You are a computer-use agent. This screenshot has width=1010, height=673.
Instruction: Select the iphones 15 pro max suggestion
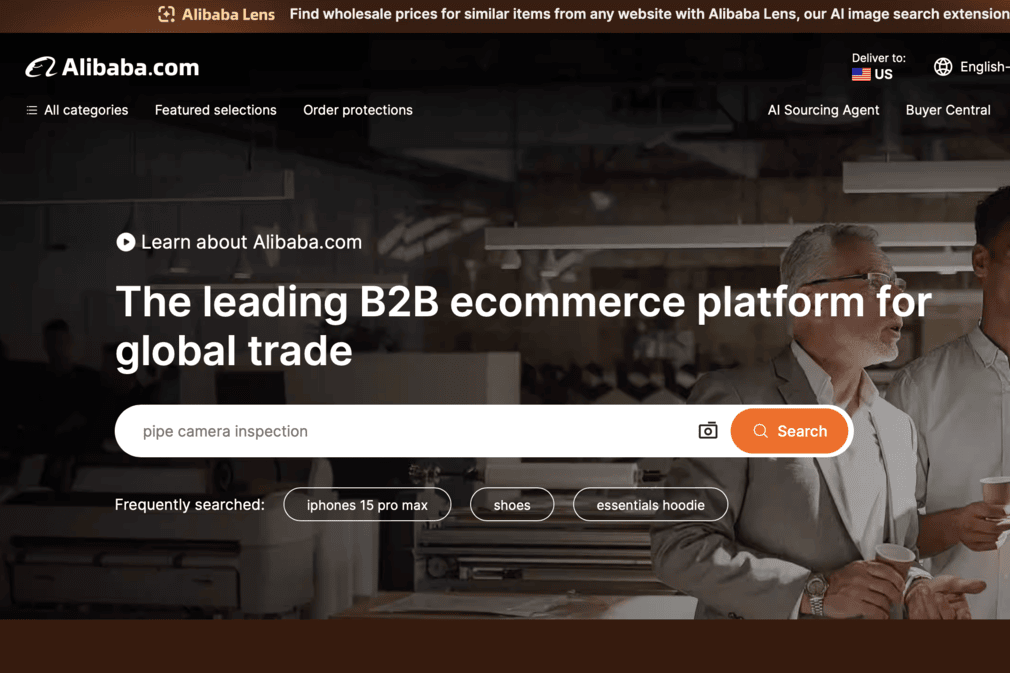tap(367, 505)
